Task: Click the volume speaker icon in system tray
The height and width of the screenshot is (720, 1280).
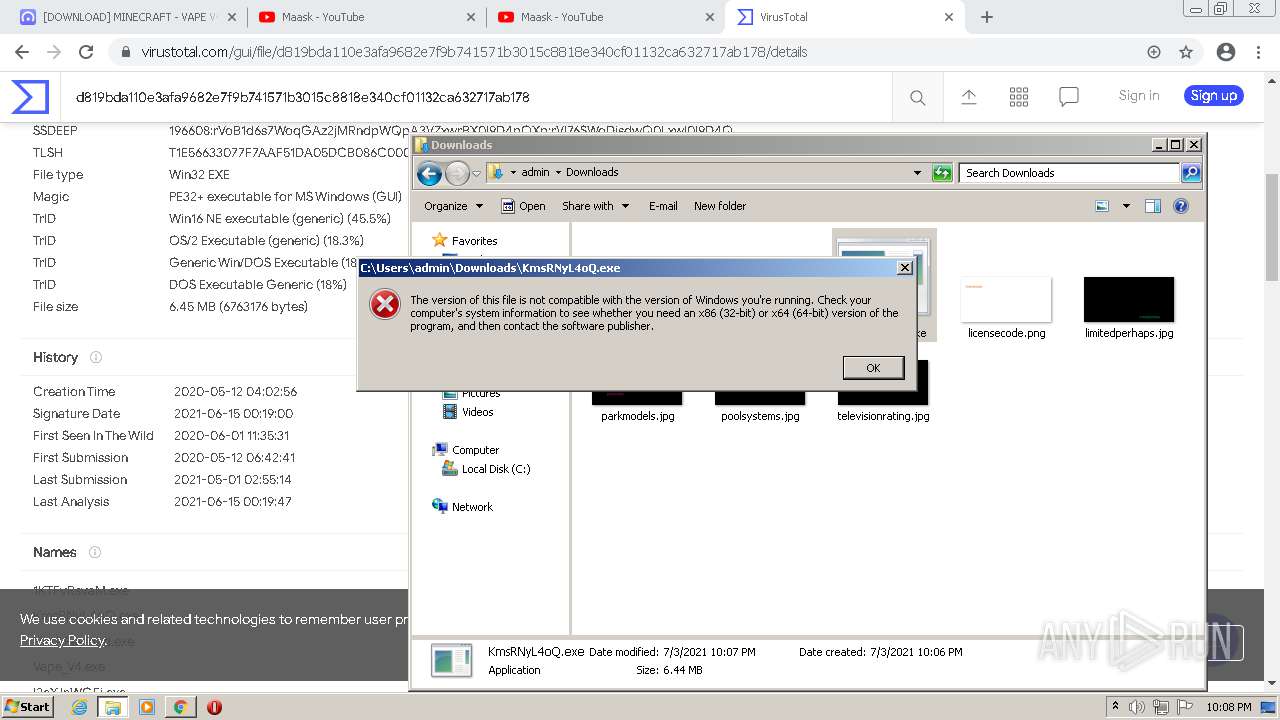Action: point(1137,707)
